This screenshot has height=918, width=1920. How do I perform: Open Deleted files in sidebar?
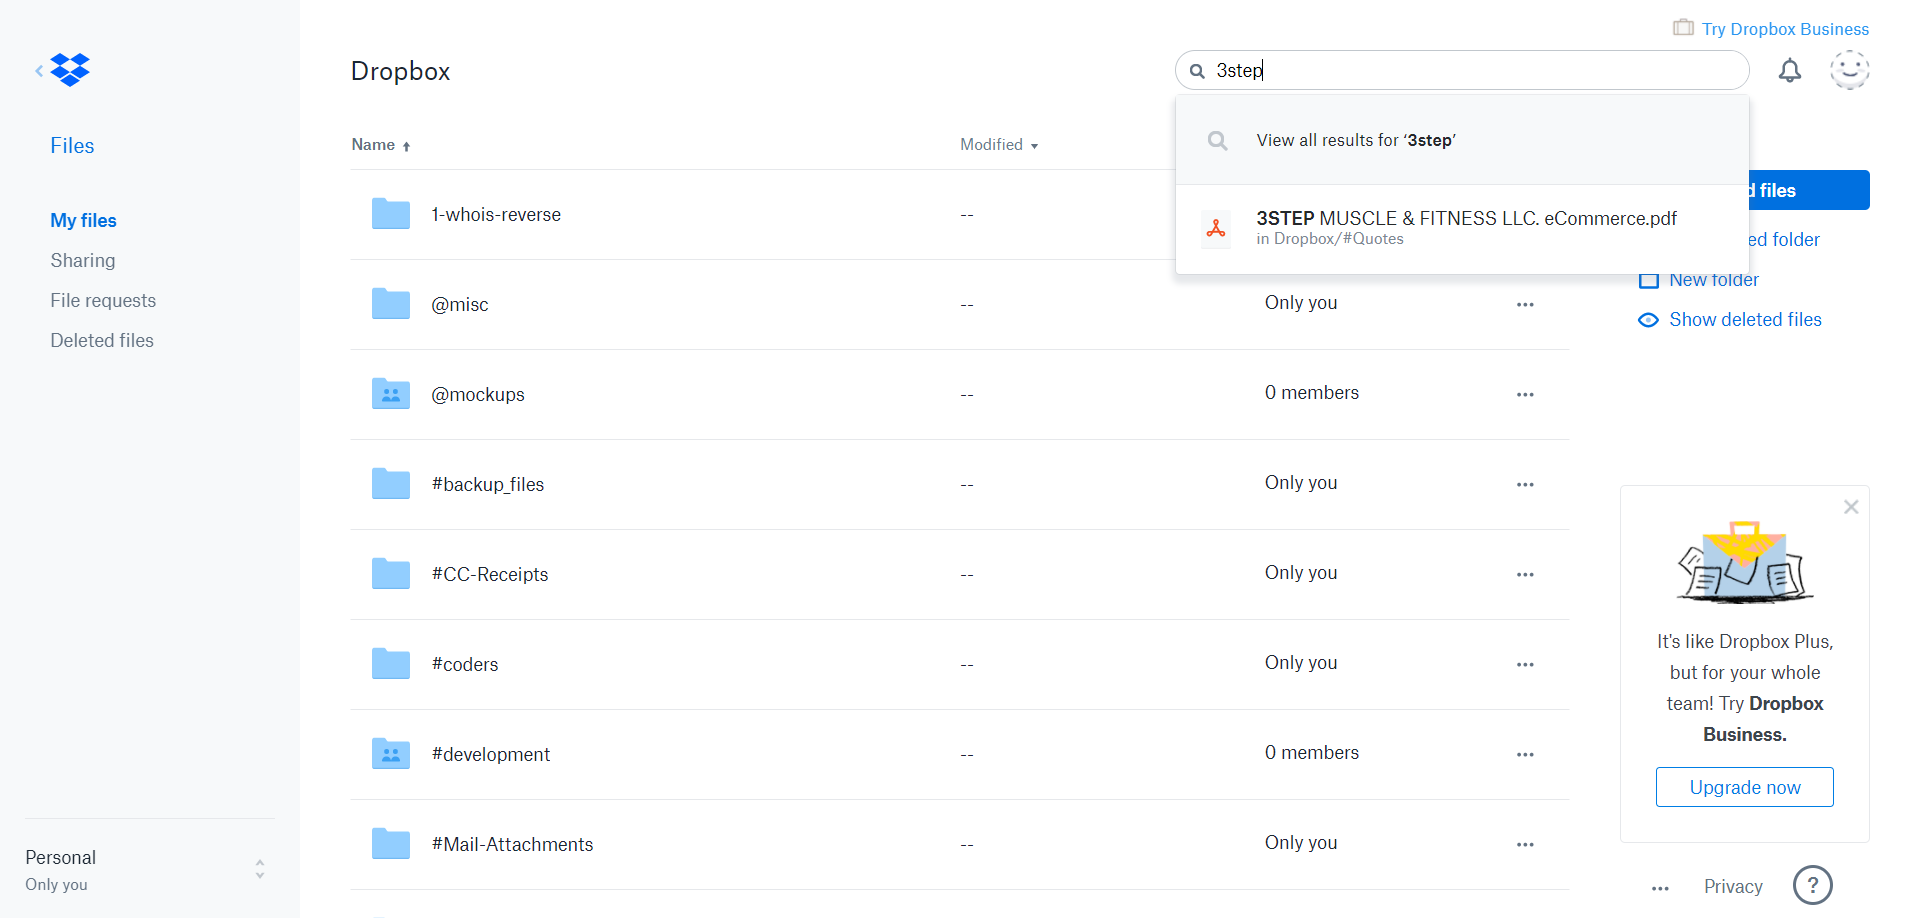coord(102,341)
